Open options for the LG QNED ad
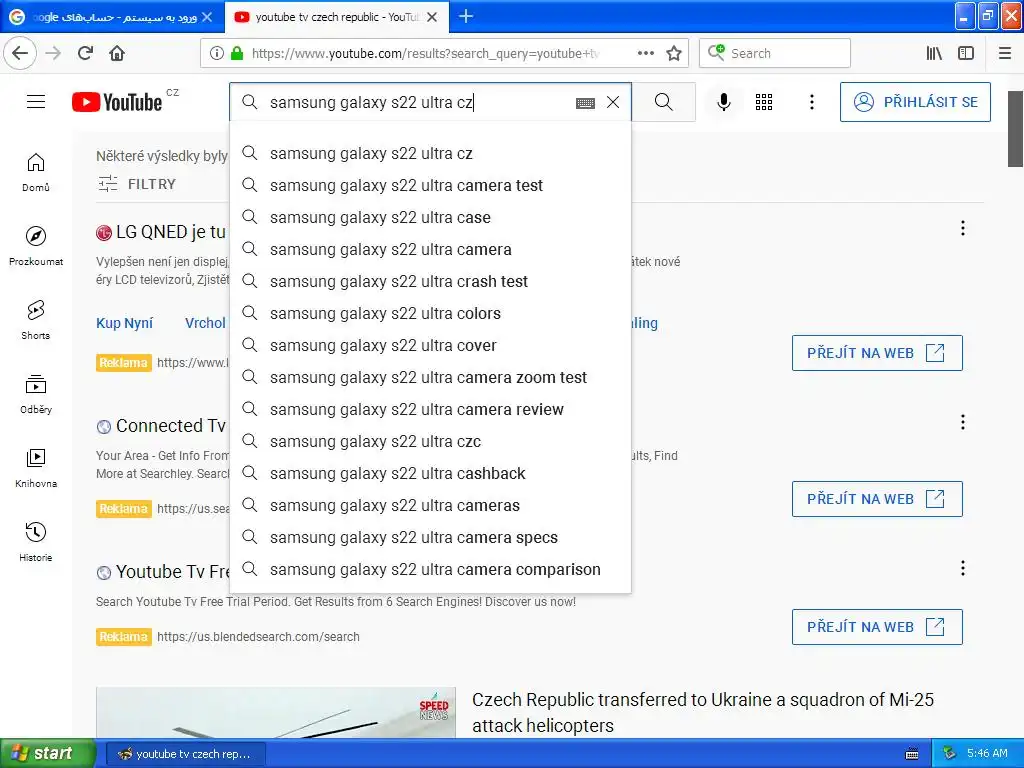Viewport: 1024px width, 768px height. (x=963, y=228)
